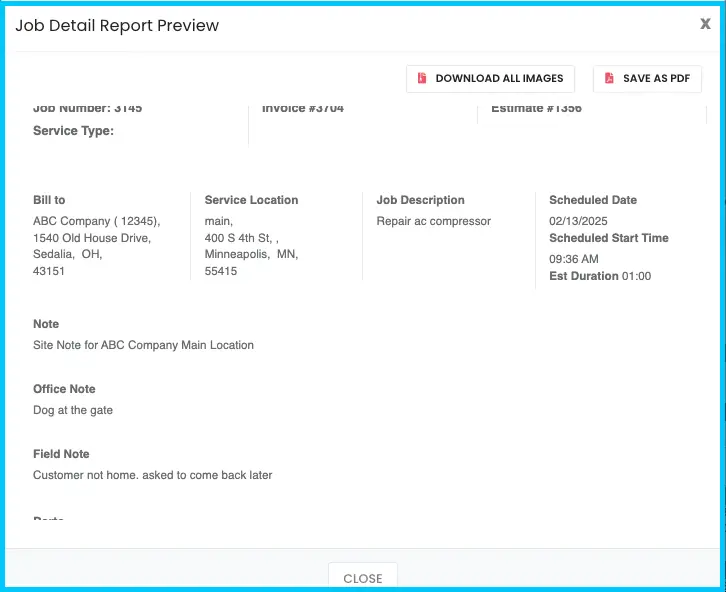The image size is (726, 592).
Task: Select Site Note for ABC Company text
Action: pyautogui.click(x=144, y=345)
